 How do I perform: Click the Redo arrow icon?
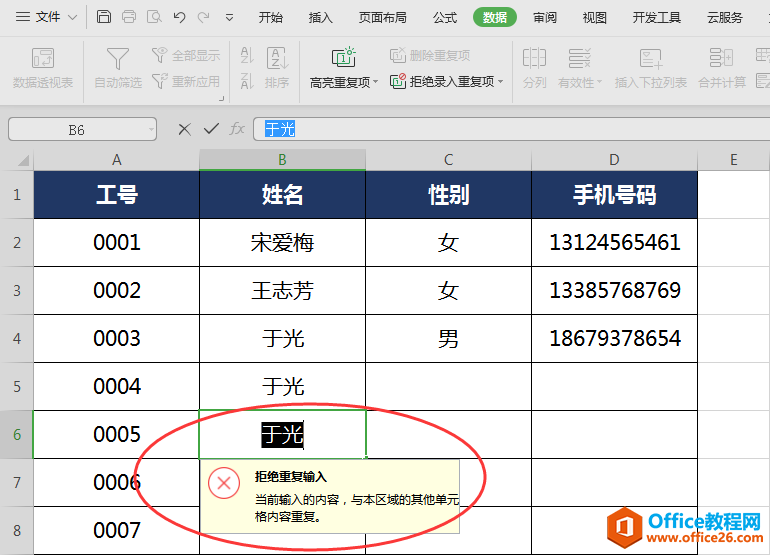click(204, 17)
